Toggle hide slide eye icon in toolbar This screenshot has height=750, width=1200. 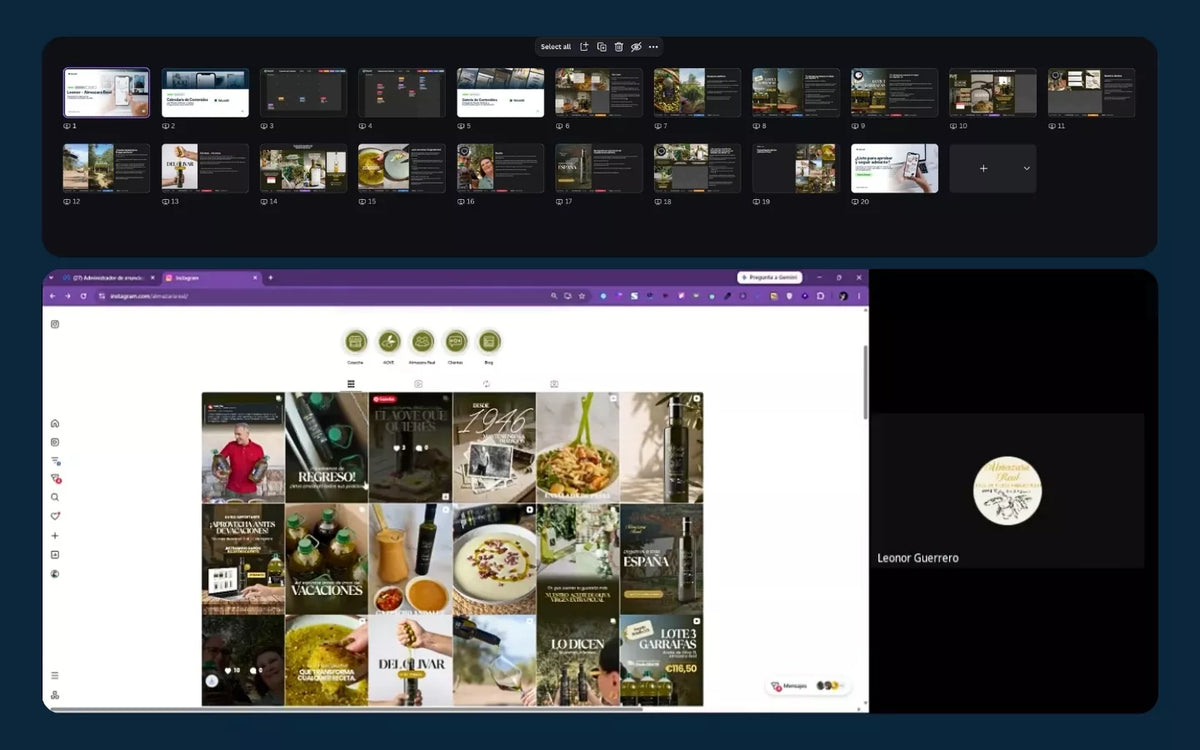[636, 47]
